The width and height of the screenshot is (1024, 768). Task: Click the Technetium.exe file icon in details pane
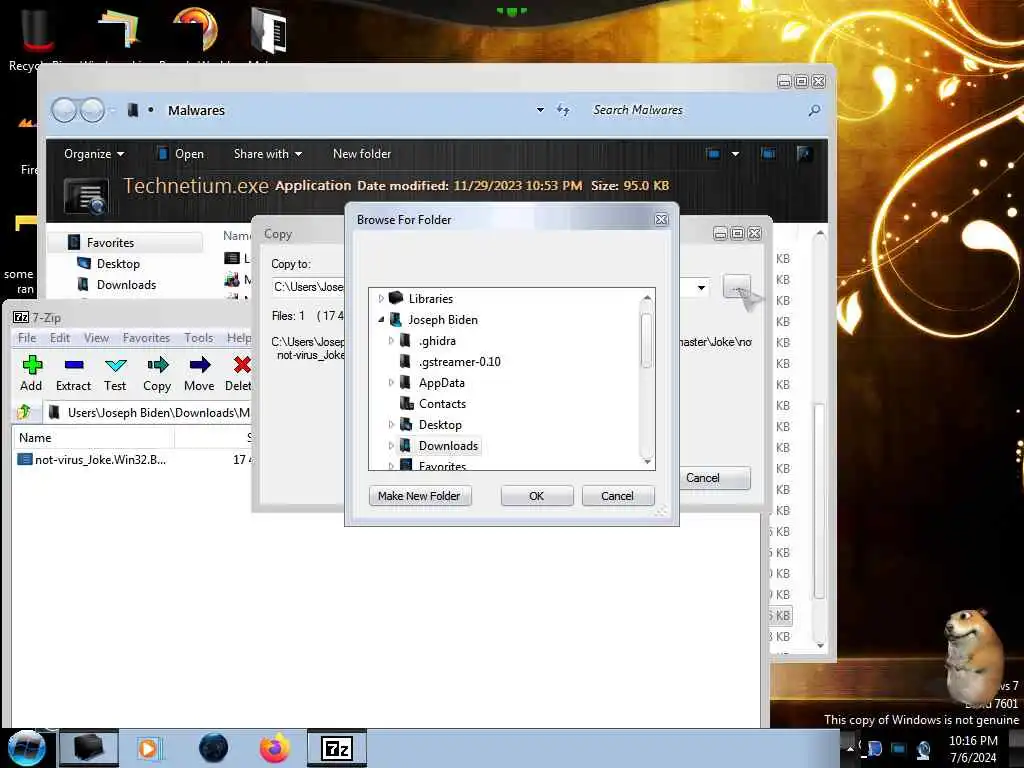(x=86, y=196)
